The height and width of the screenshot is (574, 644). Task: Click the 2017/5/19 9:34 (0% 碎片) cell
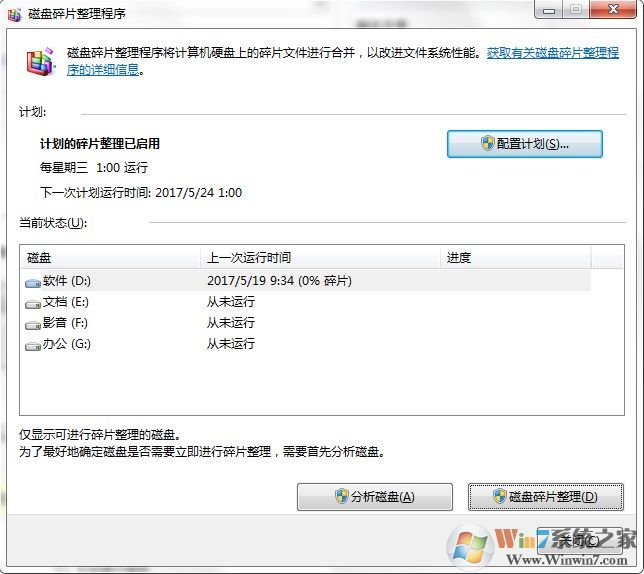[279, 281]
